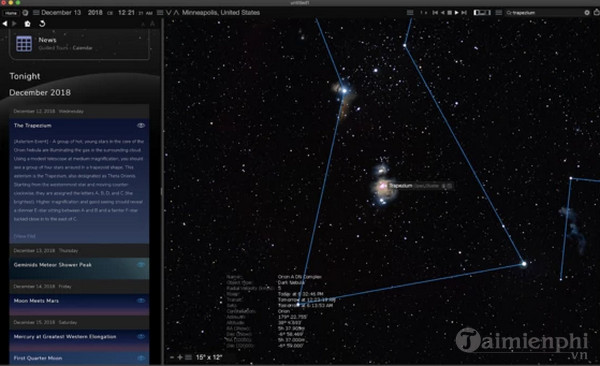Select the December 13, 2018 Thursday header
Viewport: 600px width, 366px height.
(46, 250)
